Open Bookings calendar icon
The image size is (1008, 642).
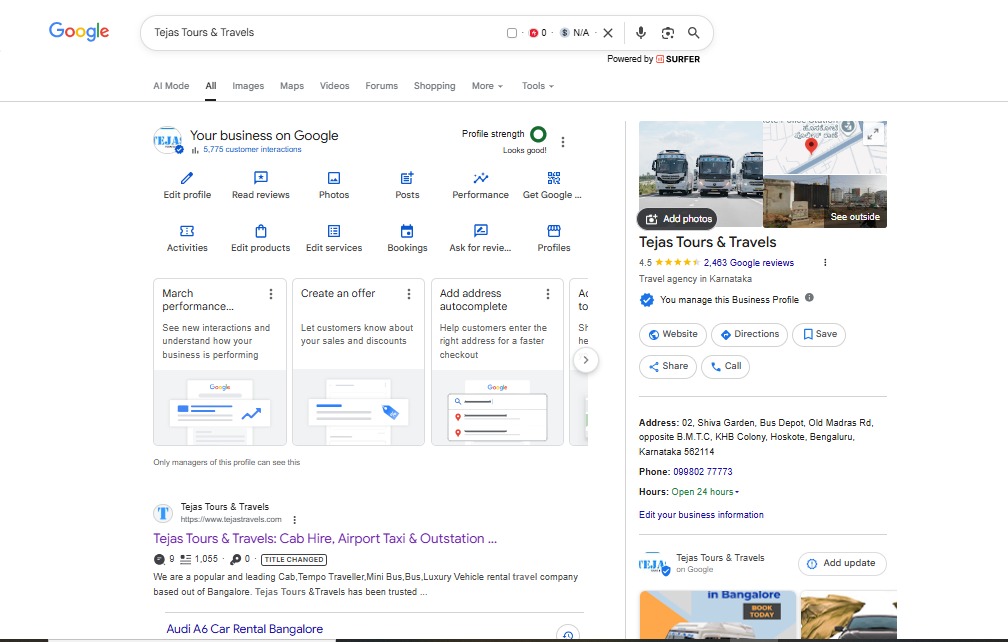coord(407,231)
